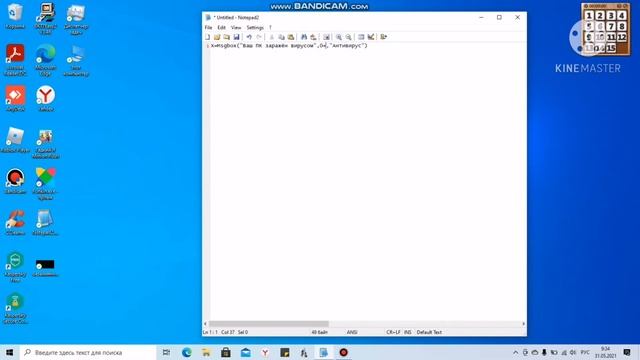Save the document with the floppy icon

pos(236,37)
